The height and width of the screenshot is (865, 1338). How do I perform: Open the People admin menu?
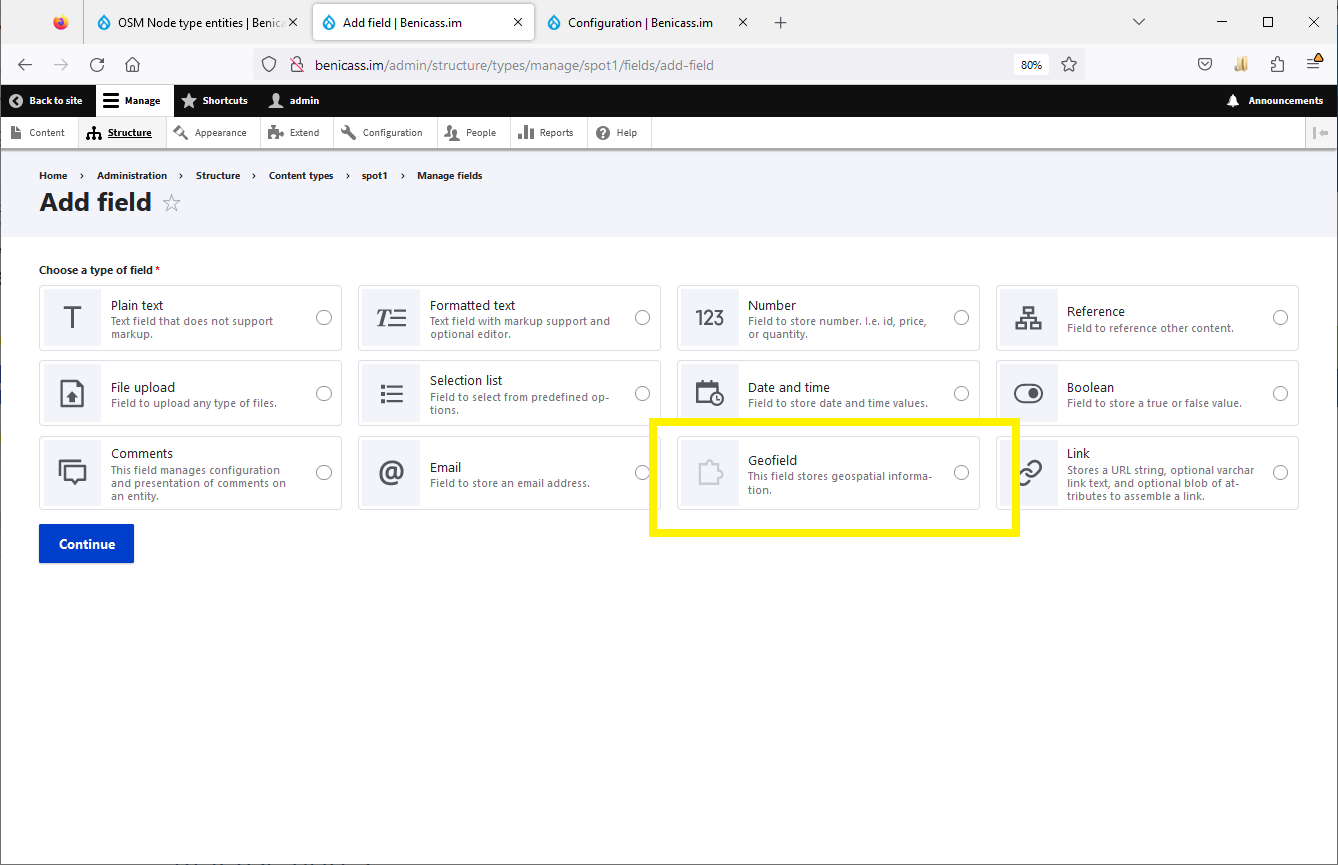click(472, 133)
